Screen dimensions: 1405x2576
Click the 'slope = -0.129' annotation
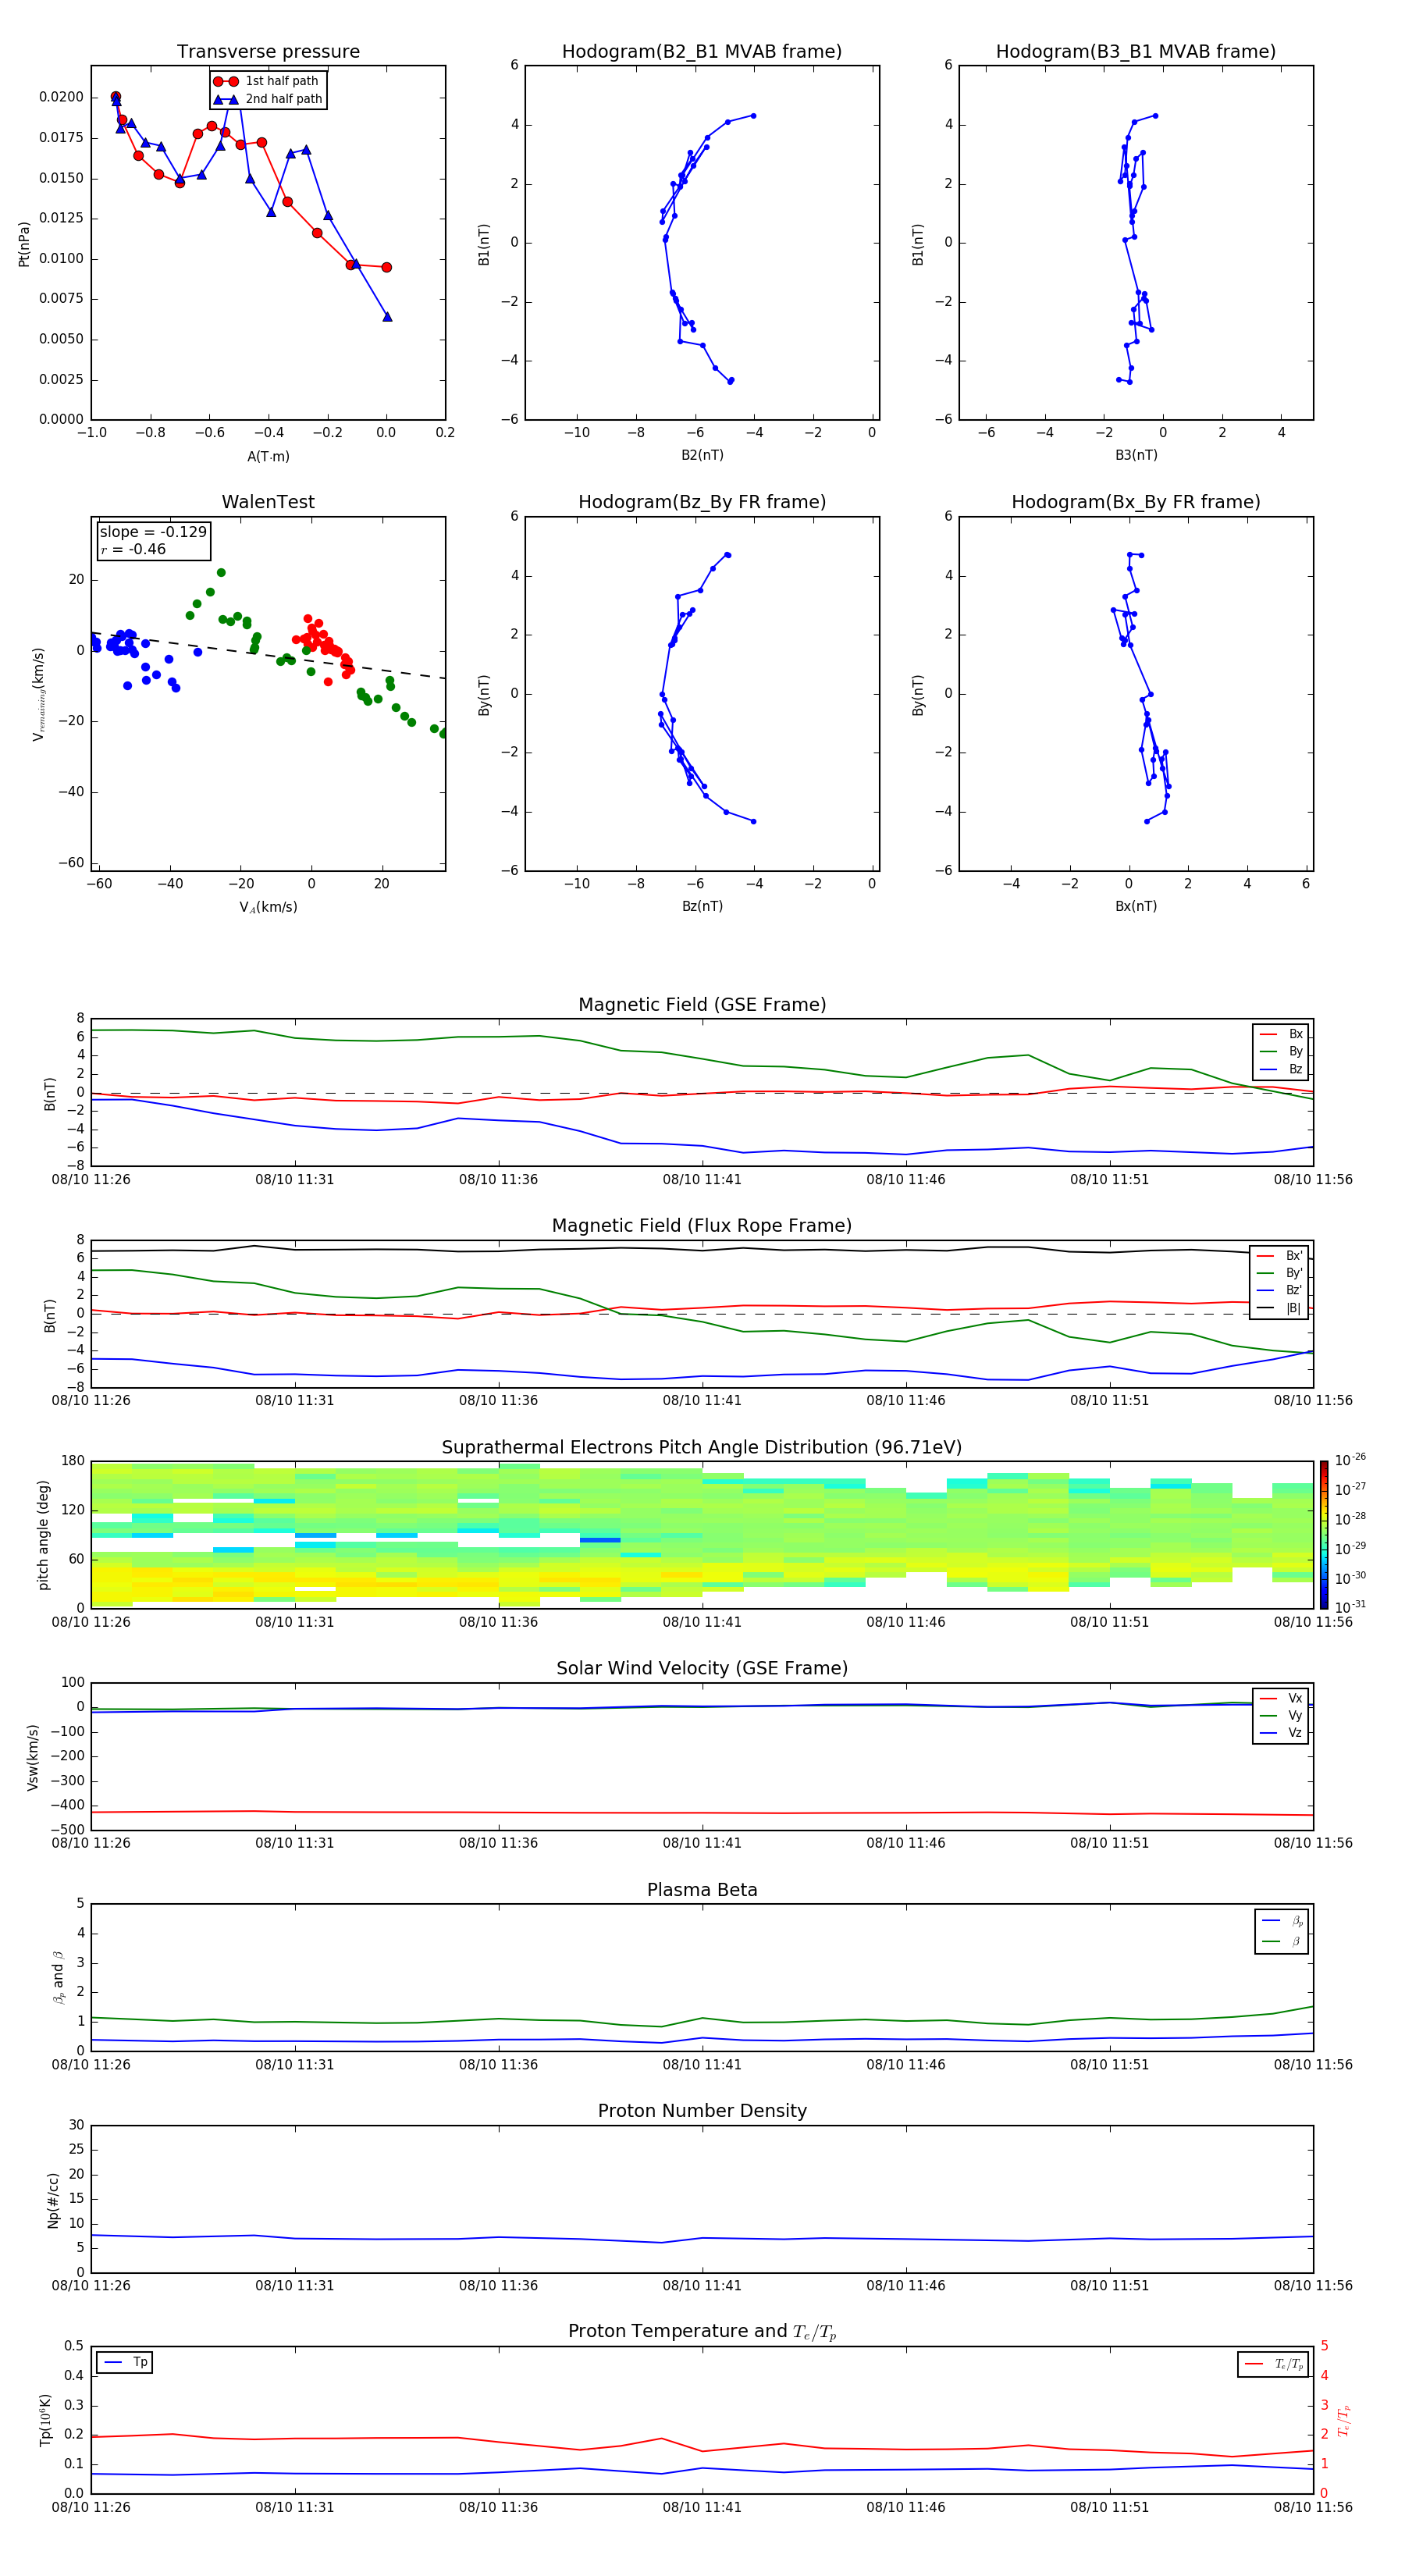153,532
